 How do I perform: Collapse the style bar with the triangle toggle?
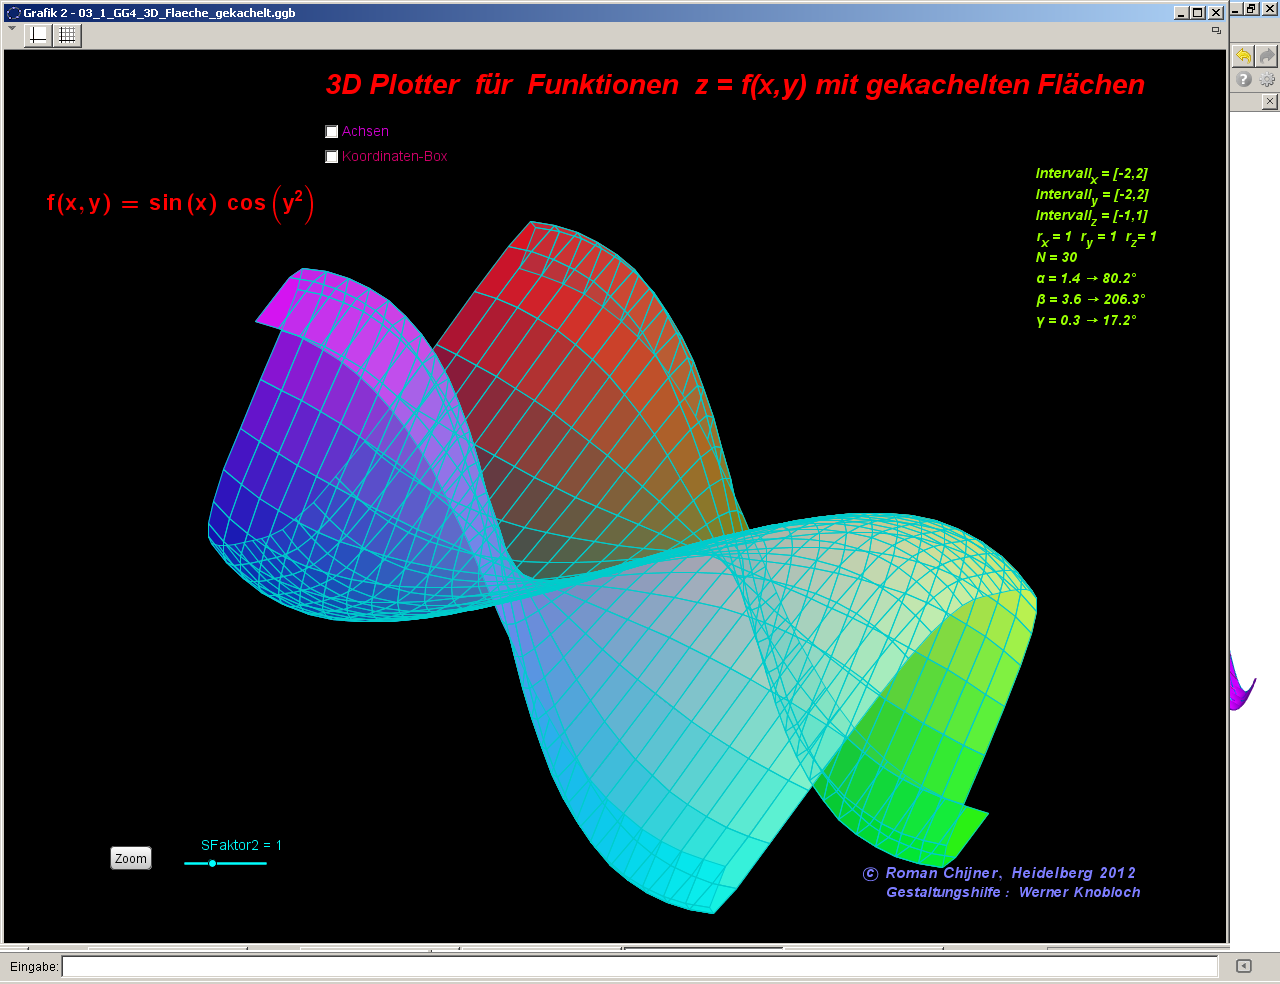pos(12,29)
